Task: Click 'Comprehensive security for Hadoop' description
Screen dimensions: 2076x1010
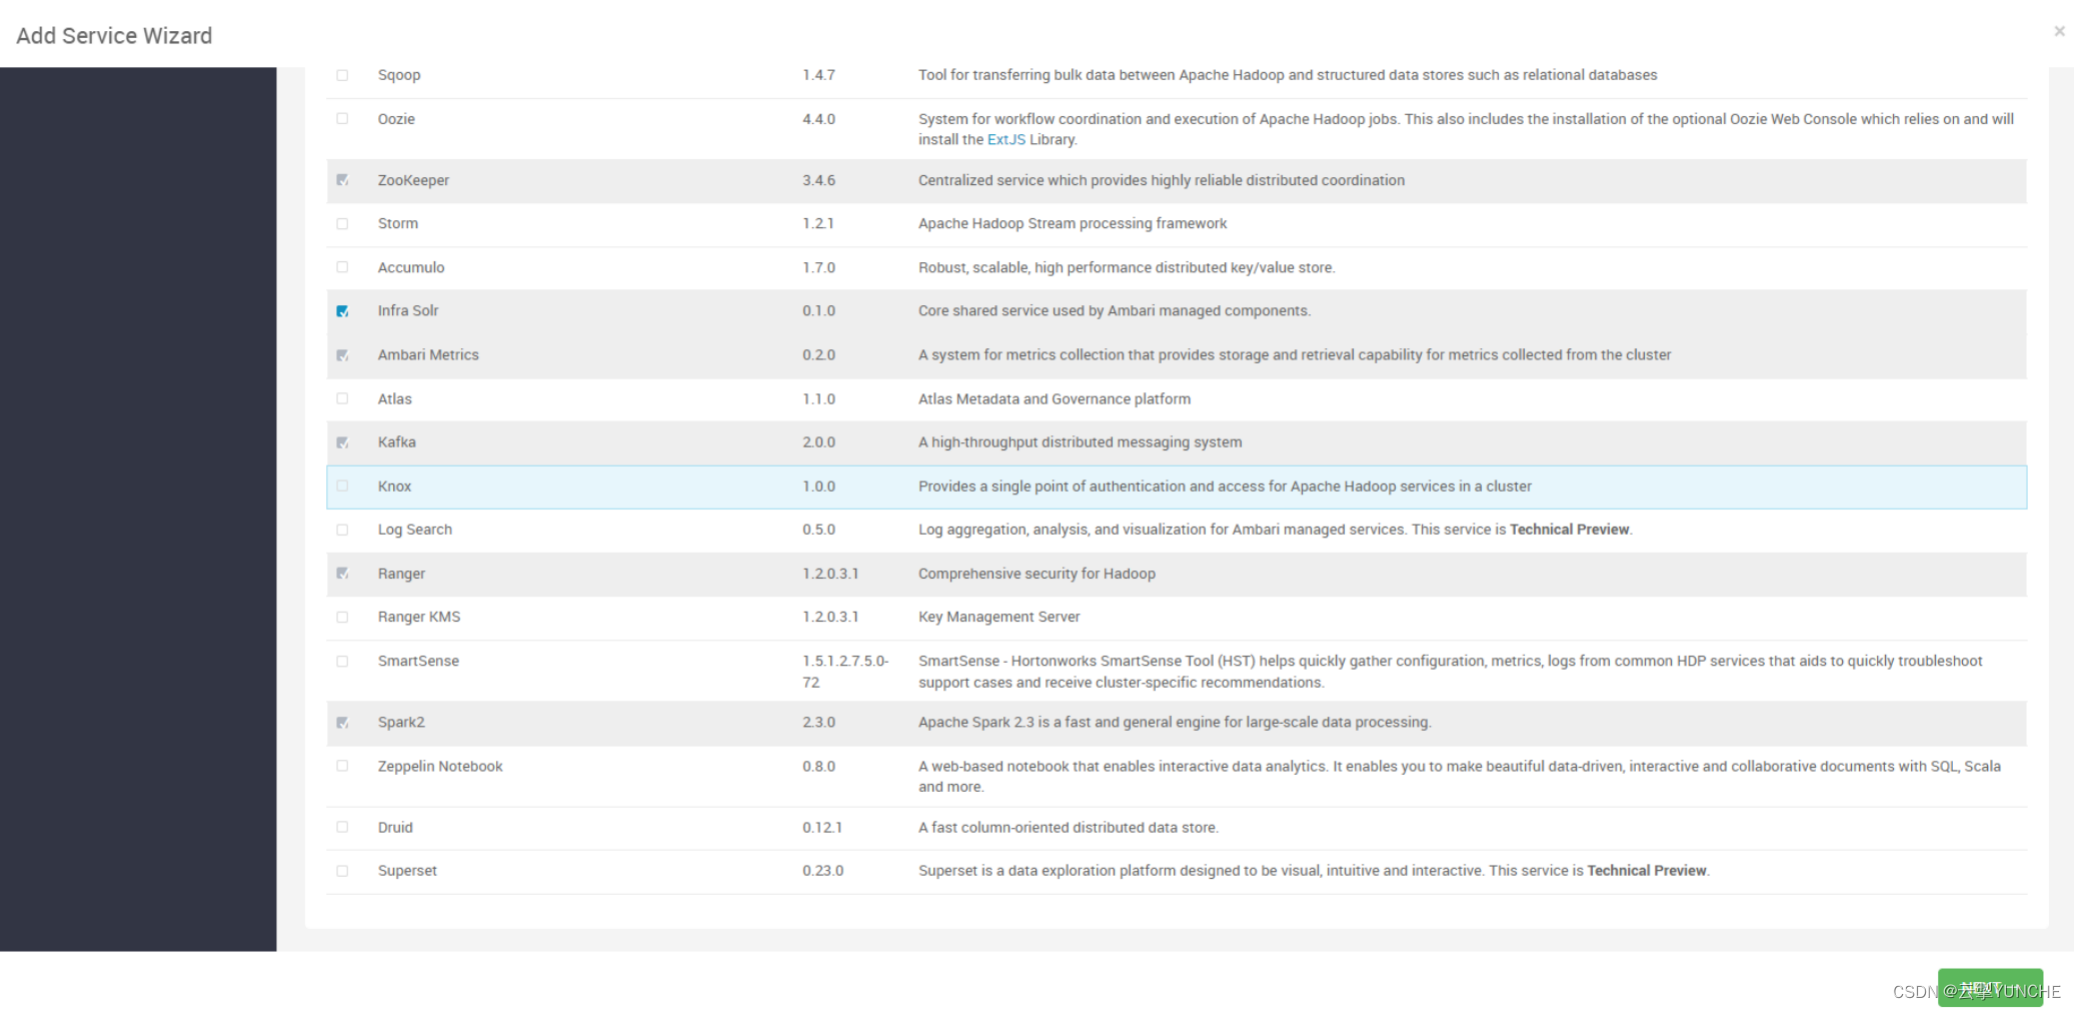Action: (x=1036, y=573)
